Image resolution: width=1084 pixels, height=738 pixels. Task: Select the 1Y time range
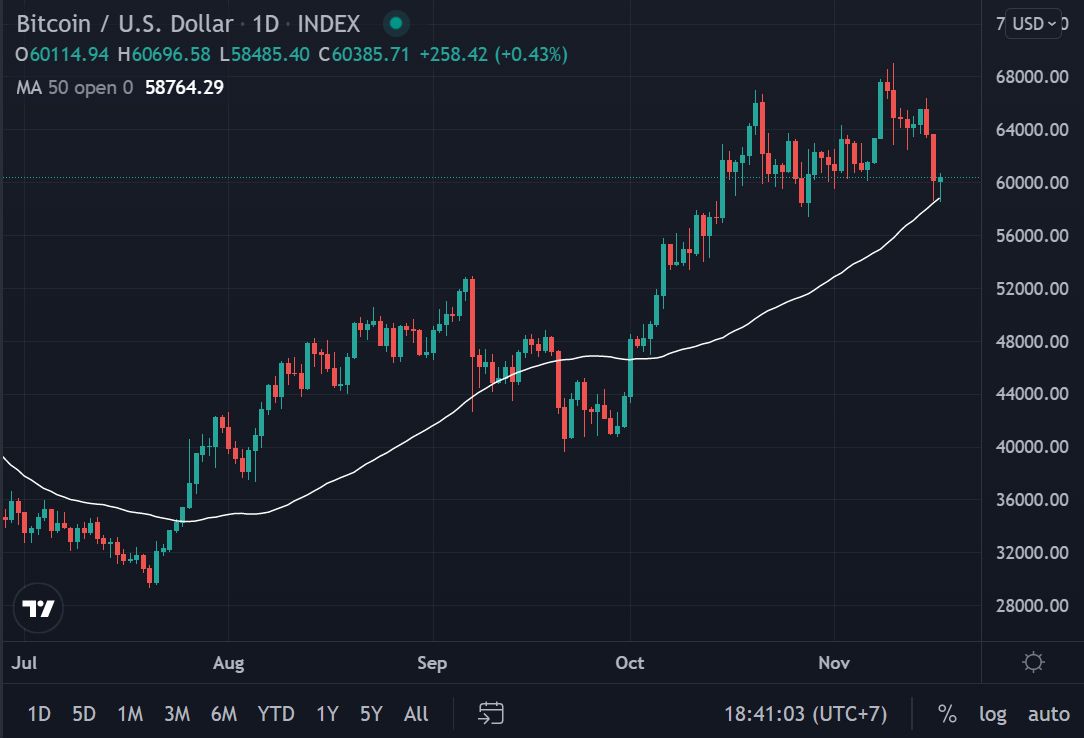(x=327, y=714)
